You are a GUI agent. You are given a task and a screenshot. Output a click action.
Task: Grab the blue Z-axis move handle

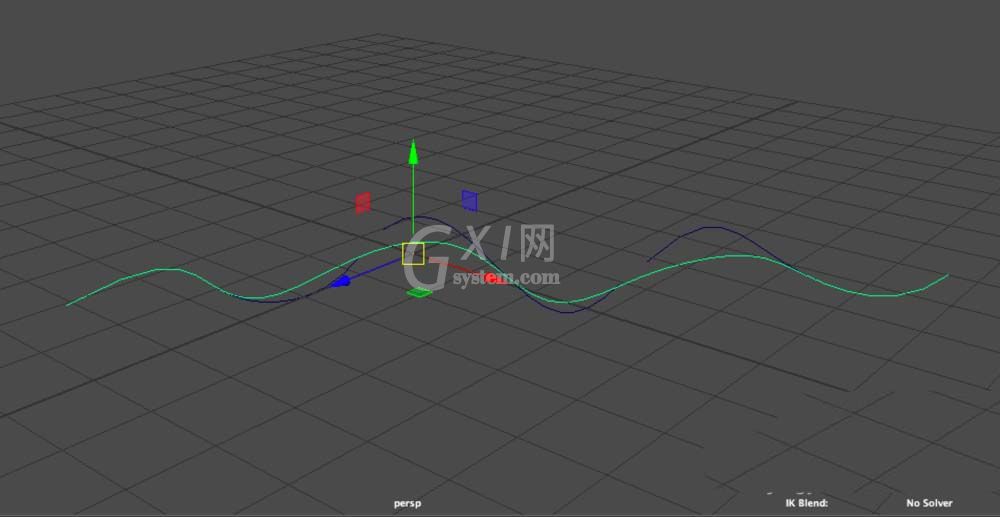[x=341, y=281]
